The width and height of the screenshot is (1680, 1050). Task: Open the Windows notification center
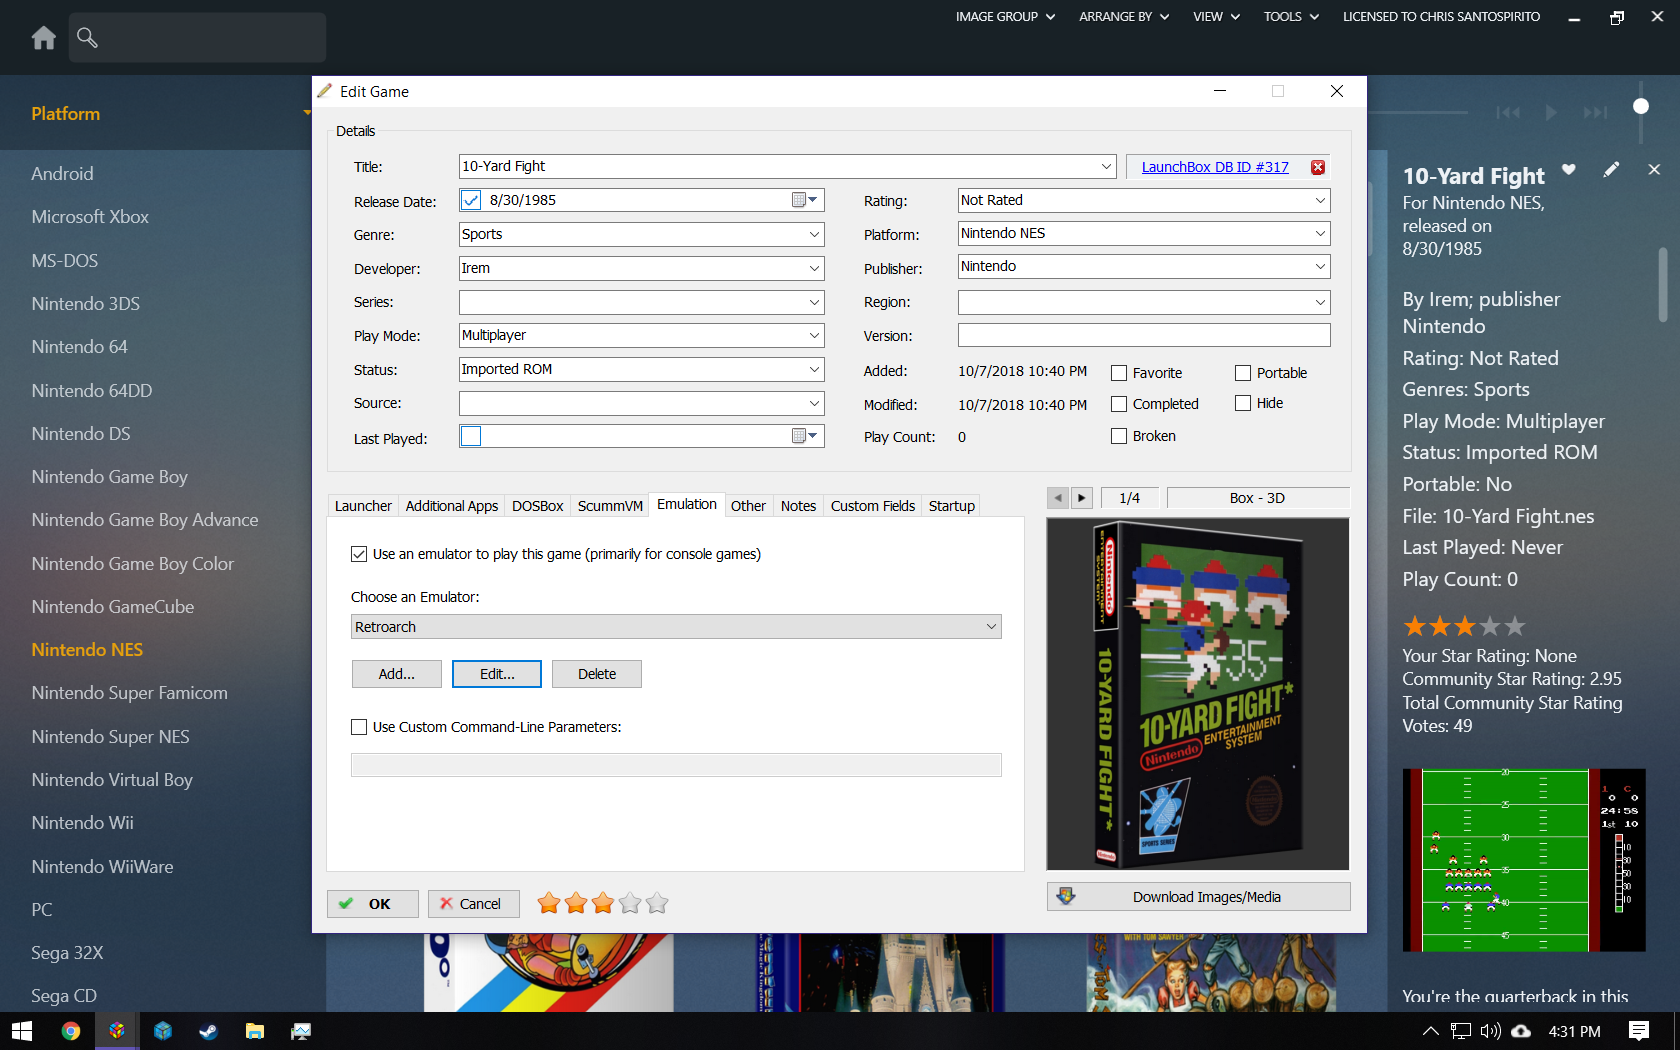(x=1639, y=1031)
